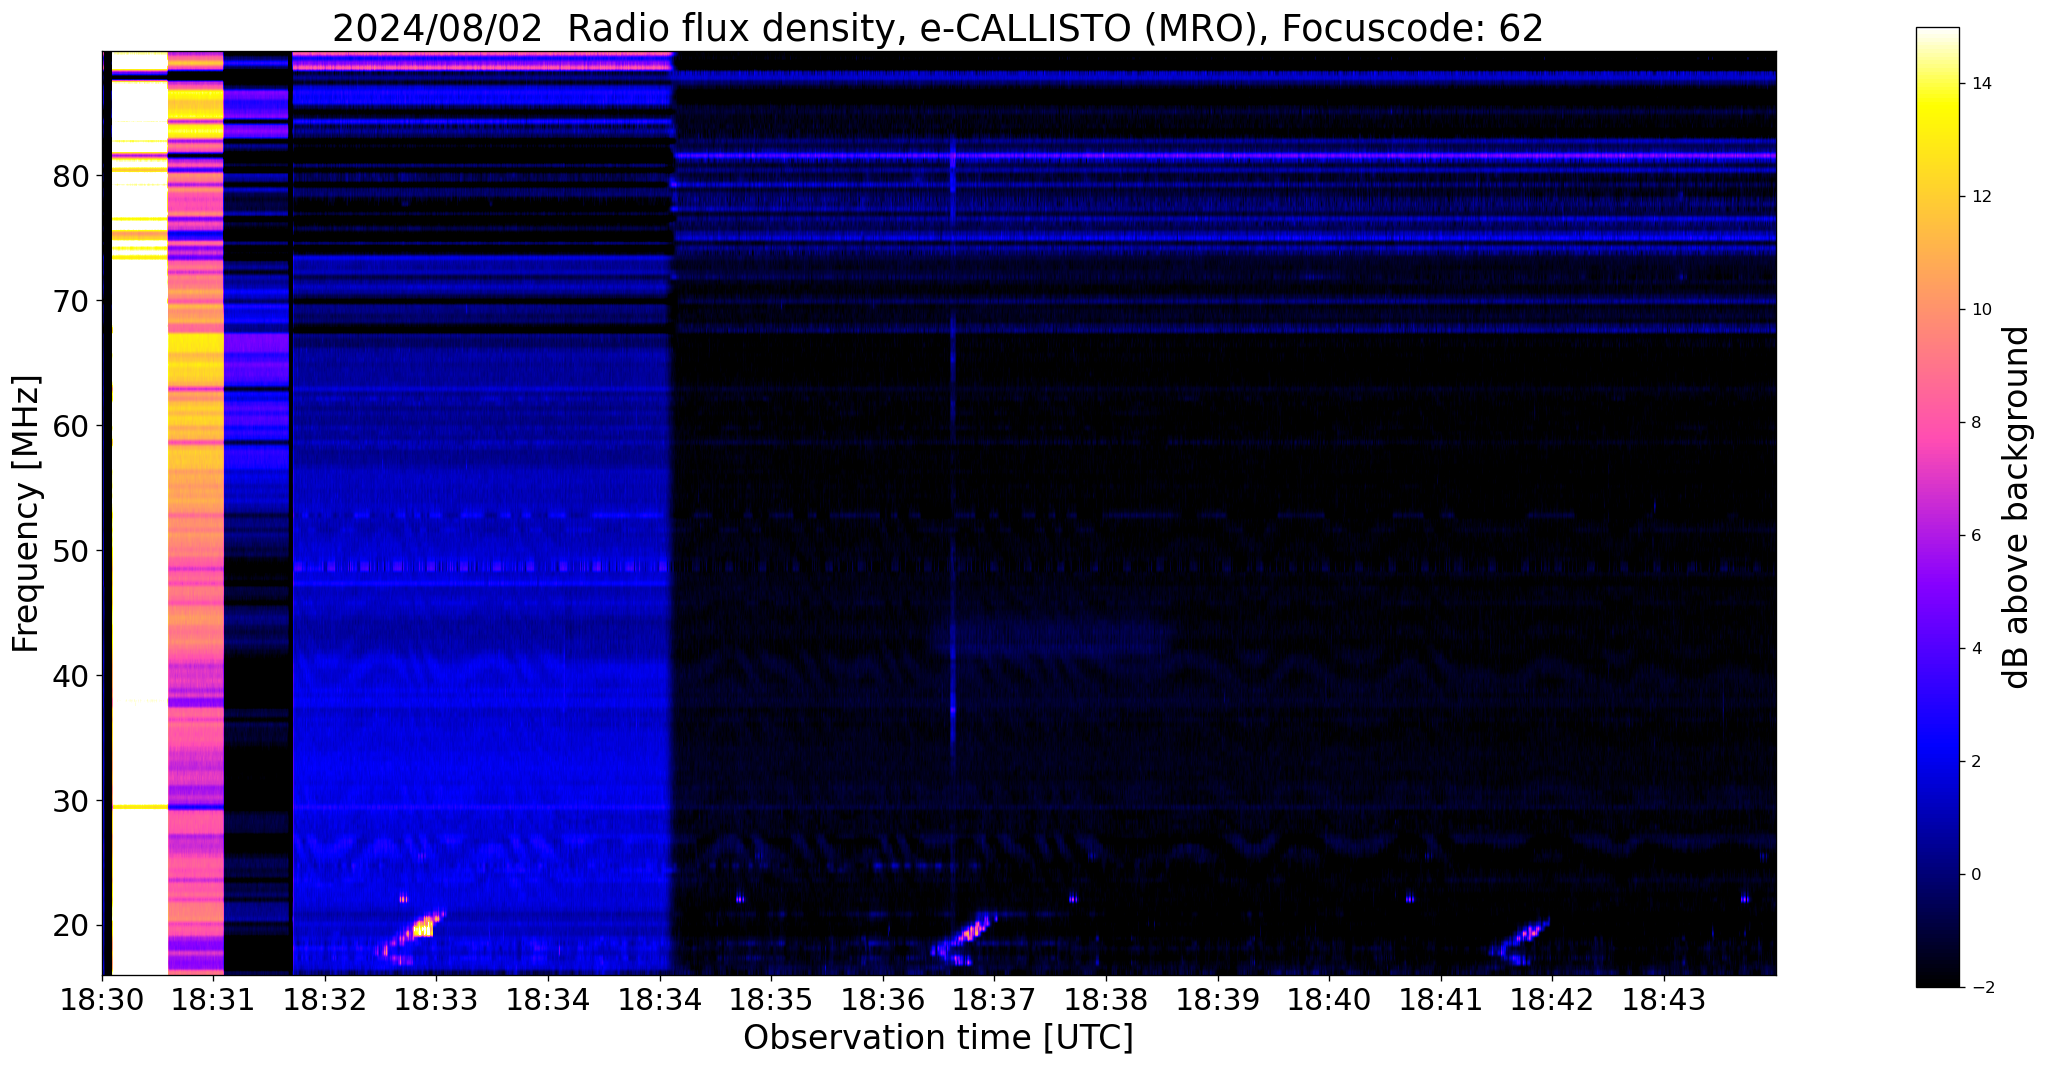This screenshot has width=2047, height=1067.
Task: Click the colorbar tick value 0
Action: [x=1976, y=875]
